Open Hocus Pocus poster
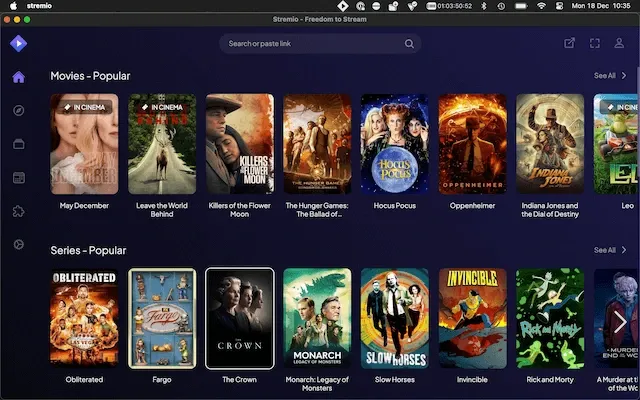The image size is (640, 400). (395, 144)
